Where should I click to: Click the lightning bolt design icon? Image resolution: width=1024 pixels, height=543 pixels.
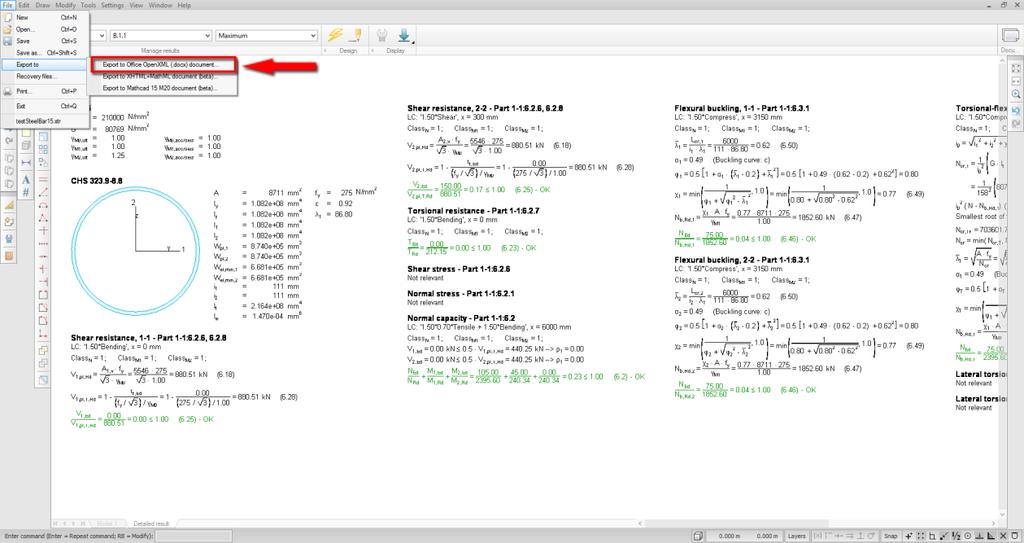pos(336,35)
